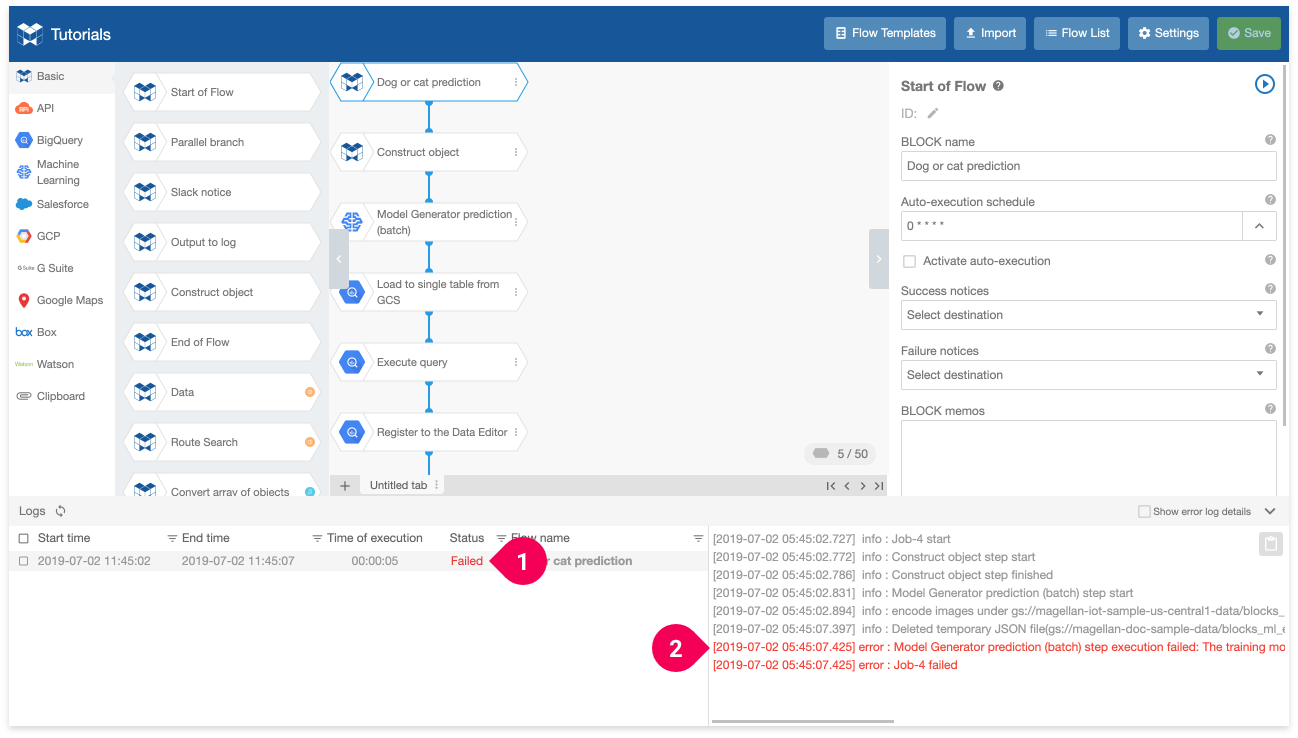The width and height of the screenshot is (1298, 738).
Task: Jump to last tab arrow
Action: 879,486
